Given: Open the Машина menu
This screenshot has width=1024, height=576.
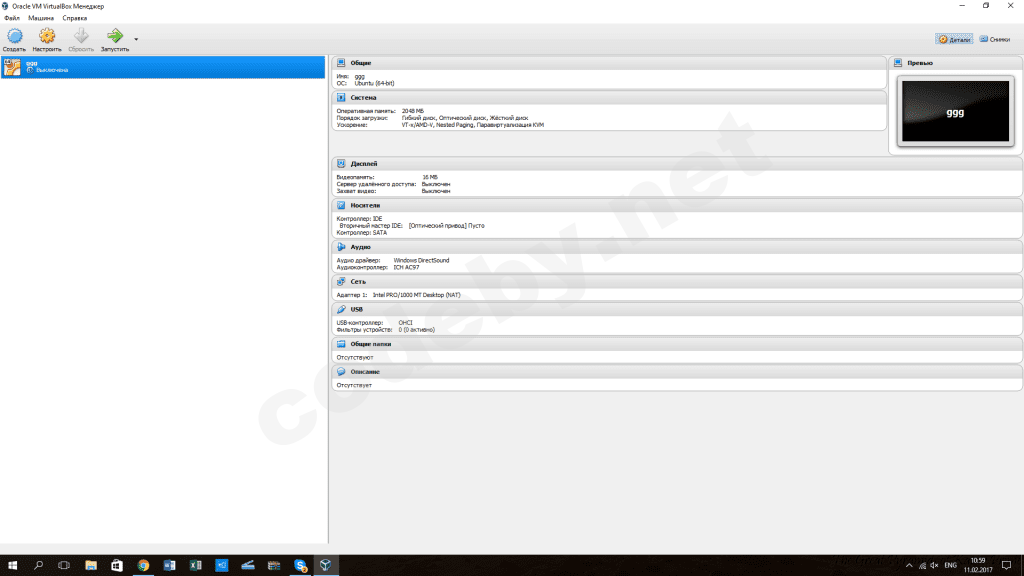Looking at the screenshot, I should point(40,18).
